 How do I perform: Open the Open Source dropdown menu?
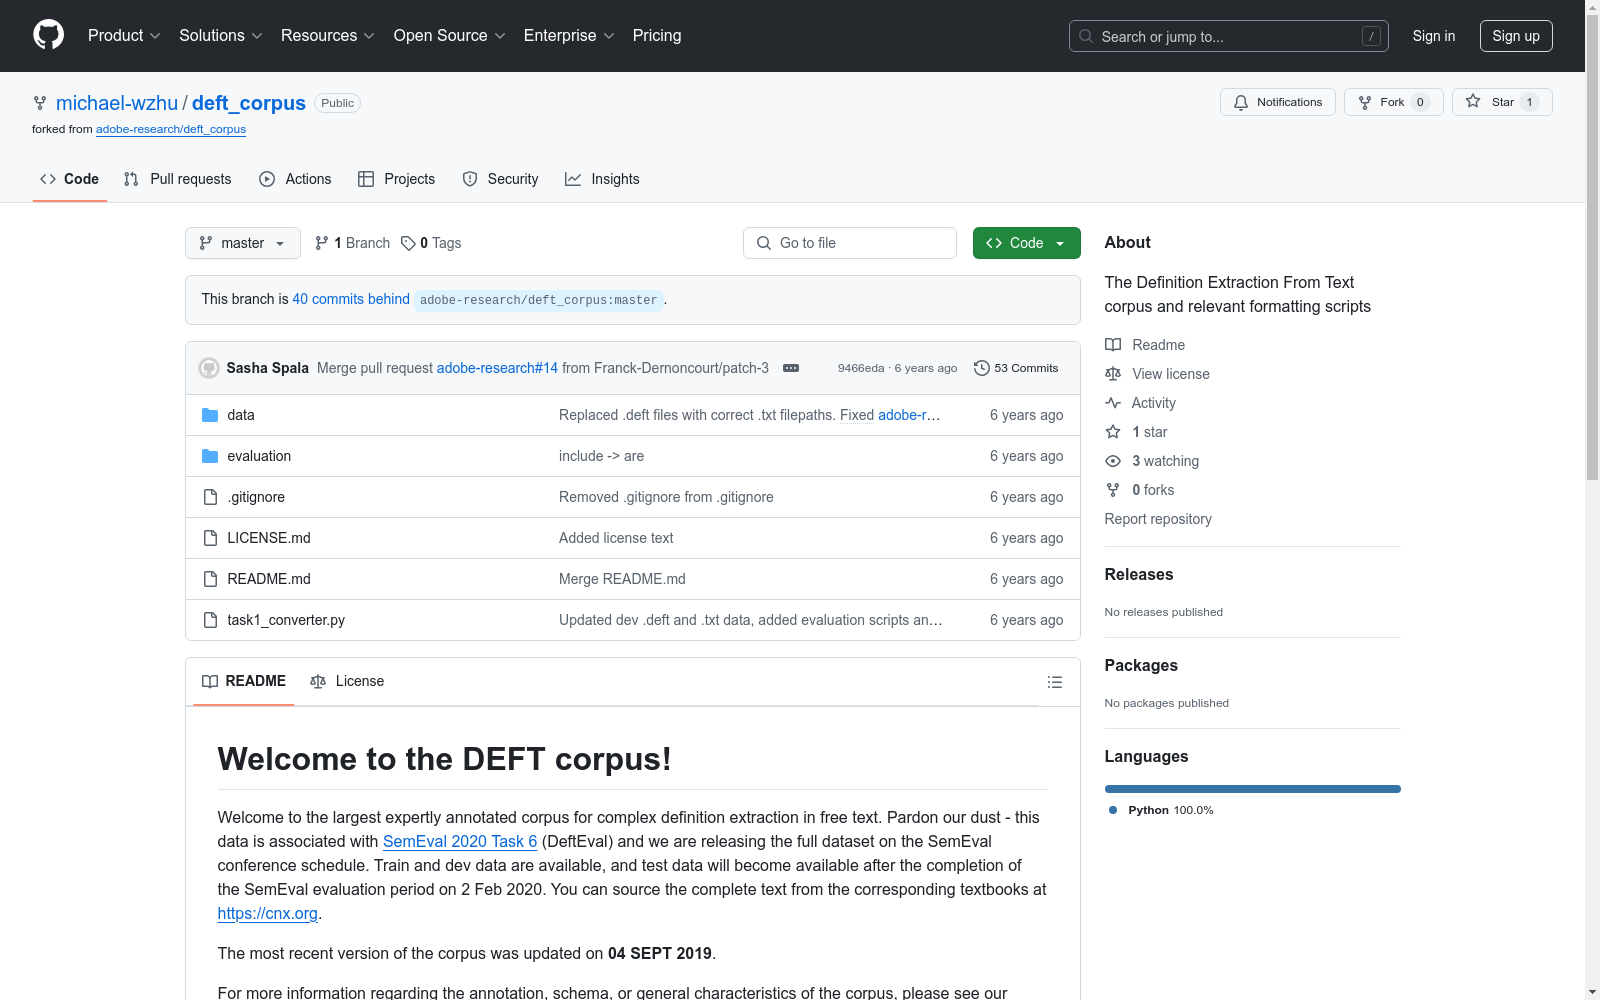(x=450, y=36)
